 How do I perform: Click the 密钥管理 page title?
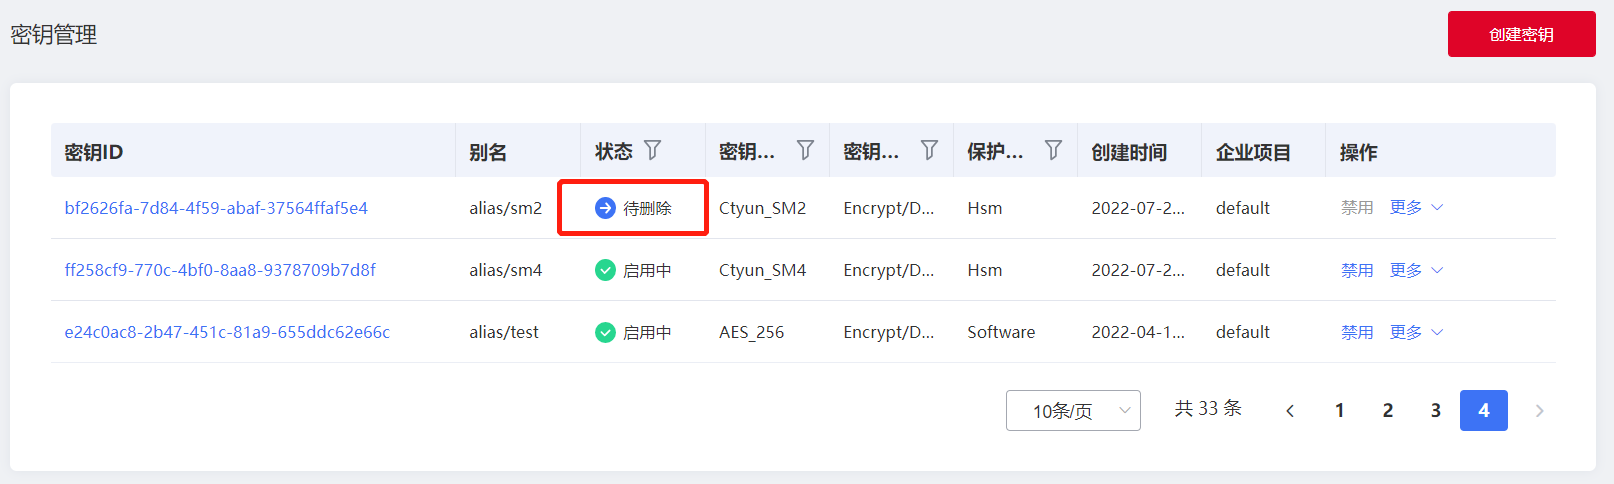(54, 35)
